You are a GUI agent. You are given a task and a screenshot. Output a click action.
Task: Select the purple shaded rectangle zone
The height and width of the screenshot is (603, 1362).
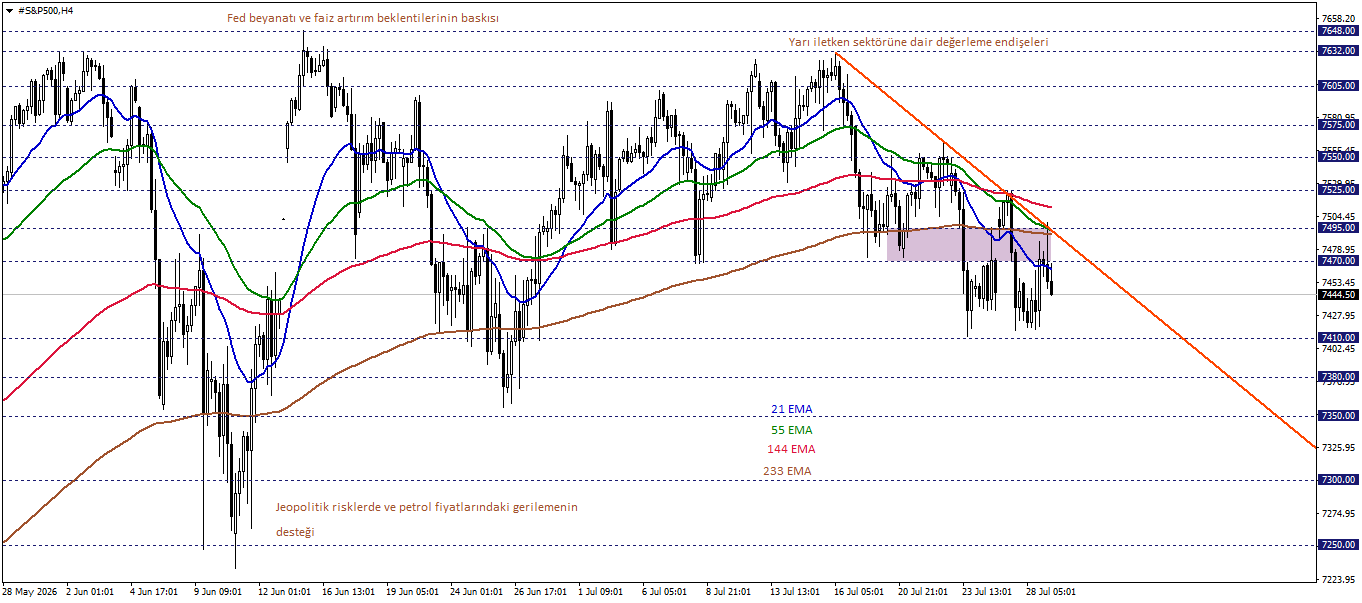click(968, 244)
